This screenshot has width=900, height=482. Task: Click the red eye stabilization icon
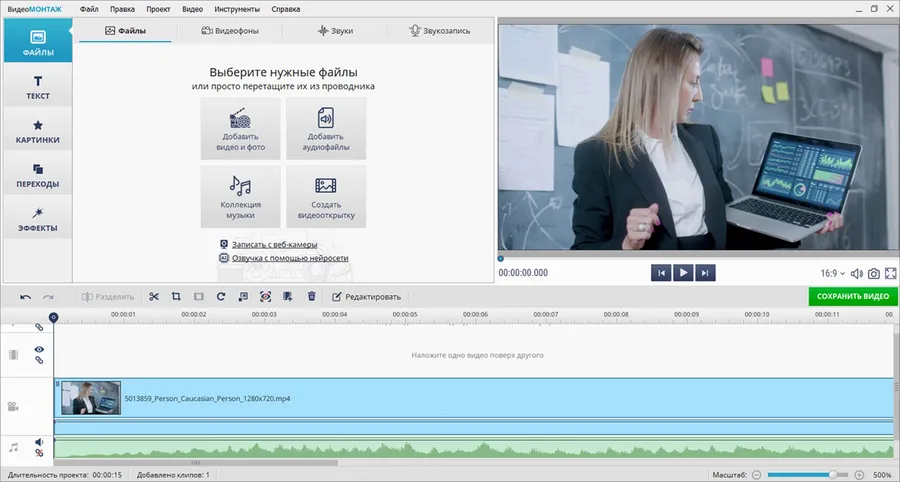[265, 297]
